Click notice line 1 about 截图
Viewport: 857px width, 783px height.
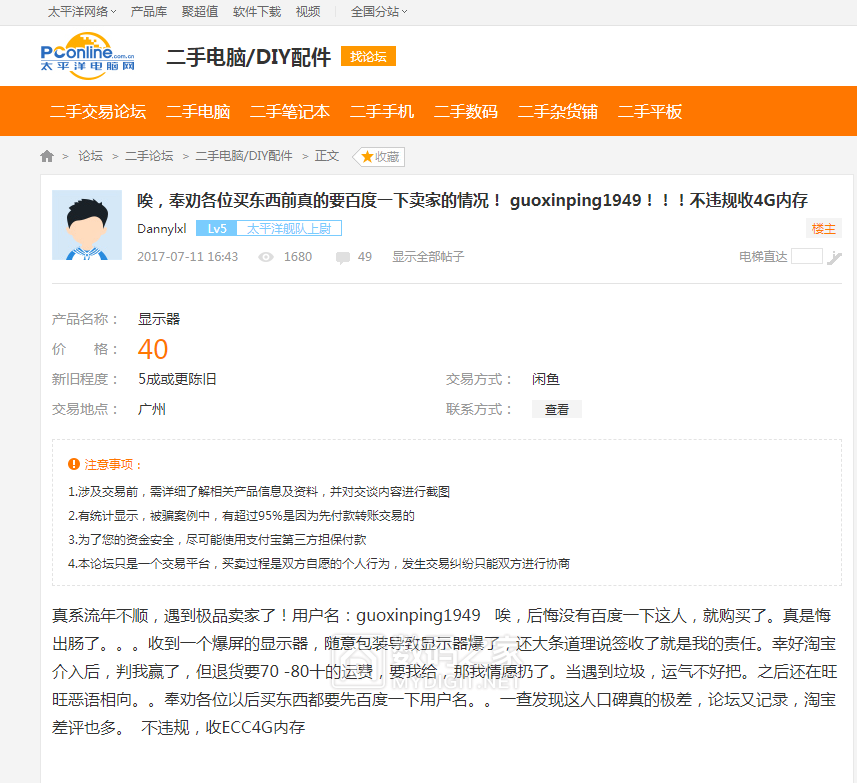click(x=259, y=492)
